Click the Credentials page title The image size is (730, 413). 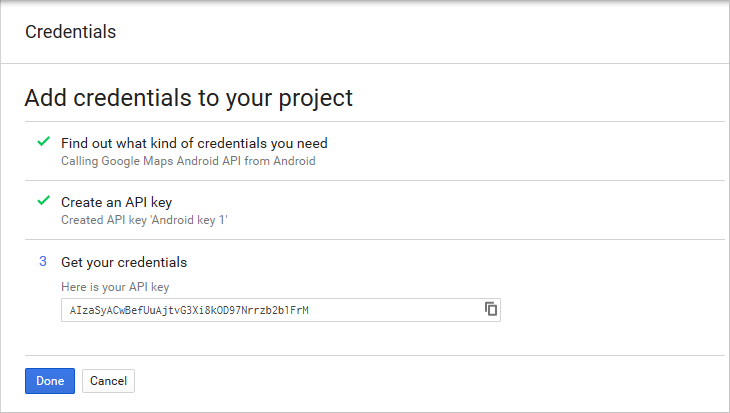click(70, 32)
